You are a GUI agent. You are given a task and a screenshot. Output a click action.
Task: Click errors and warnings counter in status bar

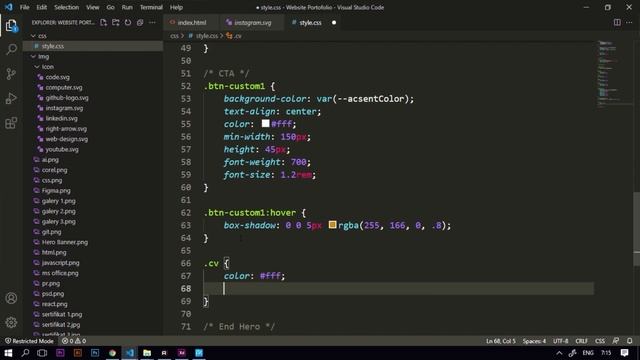[74, 341]
